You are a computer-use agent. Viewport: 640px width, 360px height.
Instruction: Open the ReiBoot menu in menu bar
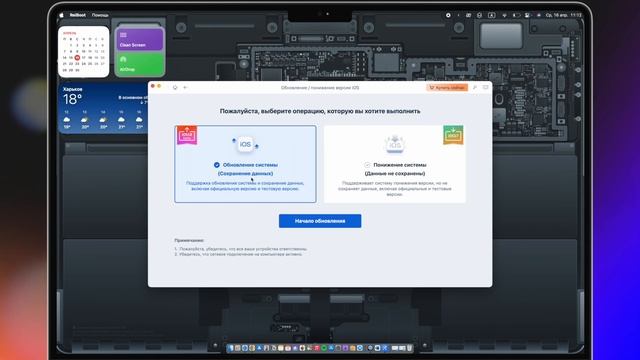pyautogui.click(x=78, y=15)
